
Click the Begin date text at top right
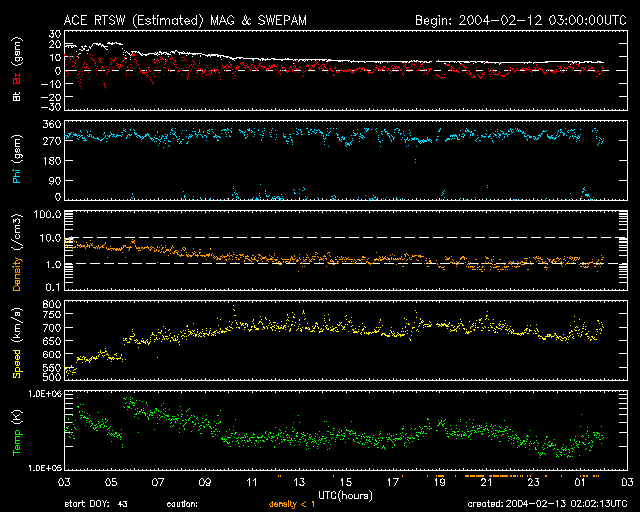(x=520, y=19)
